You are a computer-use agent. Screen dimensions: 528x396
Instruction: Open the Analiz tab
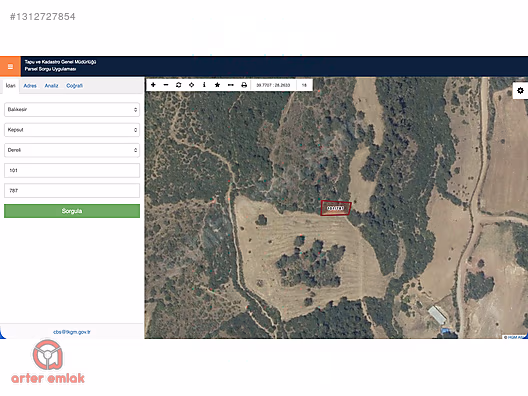point(52,86)
